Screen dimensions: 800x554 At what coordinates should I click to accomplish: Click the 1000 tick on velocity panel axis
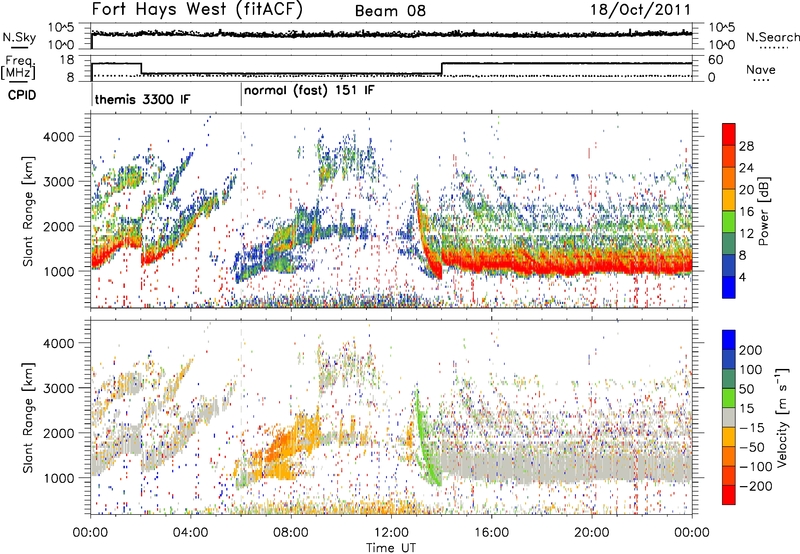pyautogui.click(x=58, y=478)
